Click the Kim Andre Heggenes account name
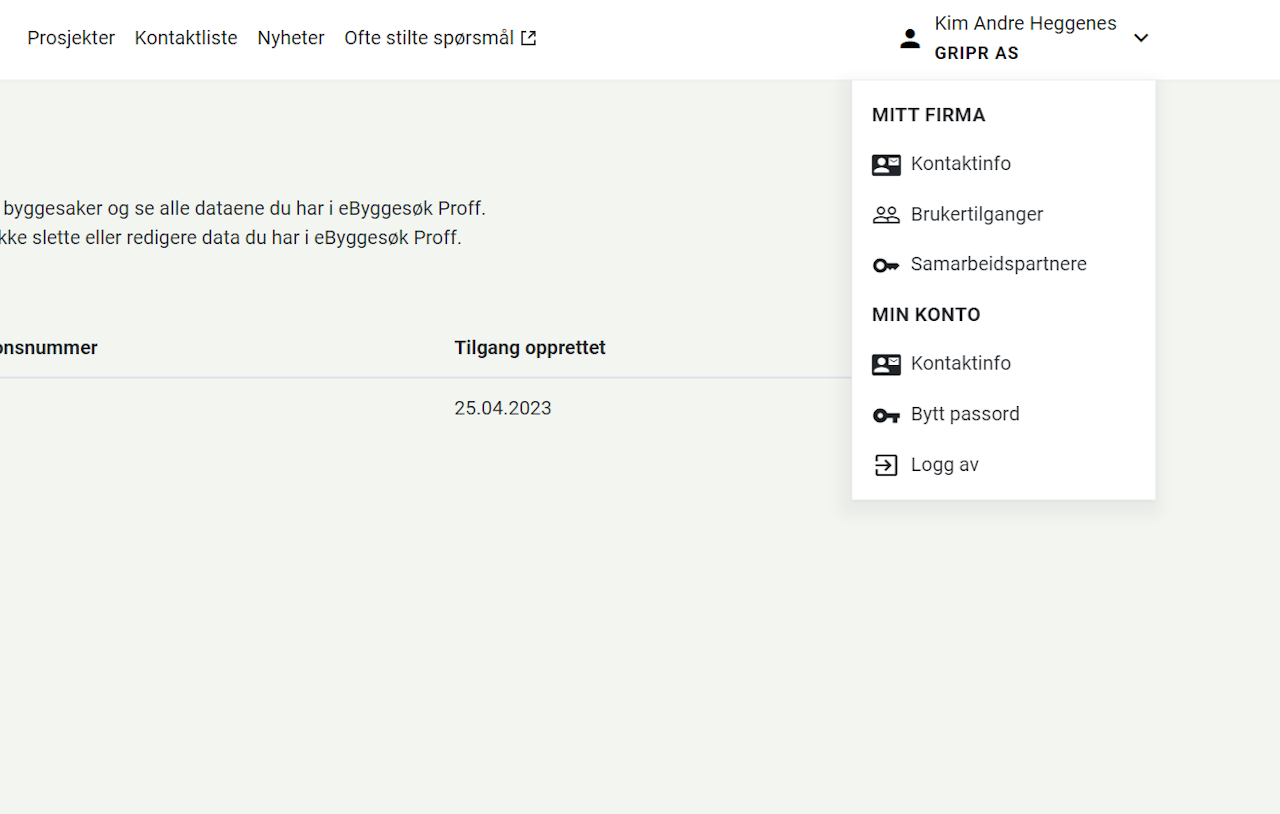This screenshot has width=1280, height=814. coord(1025,24)
